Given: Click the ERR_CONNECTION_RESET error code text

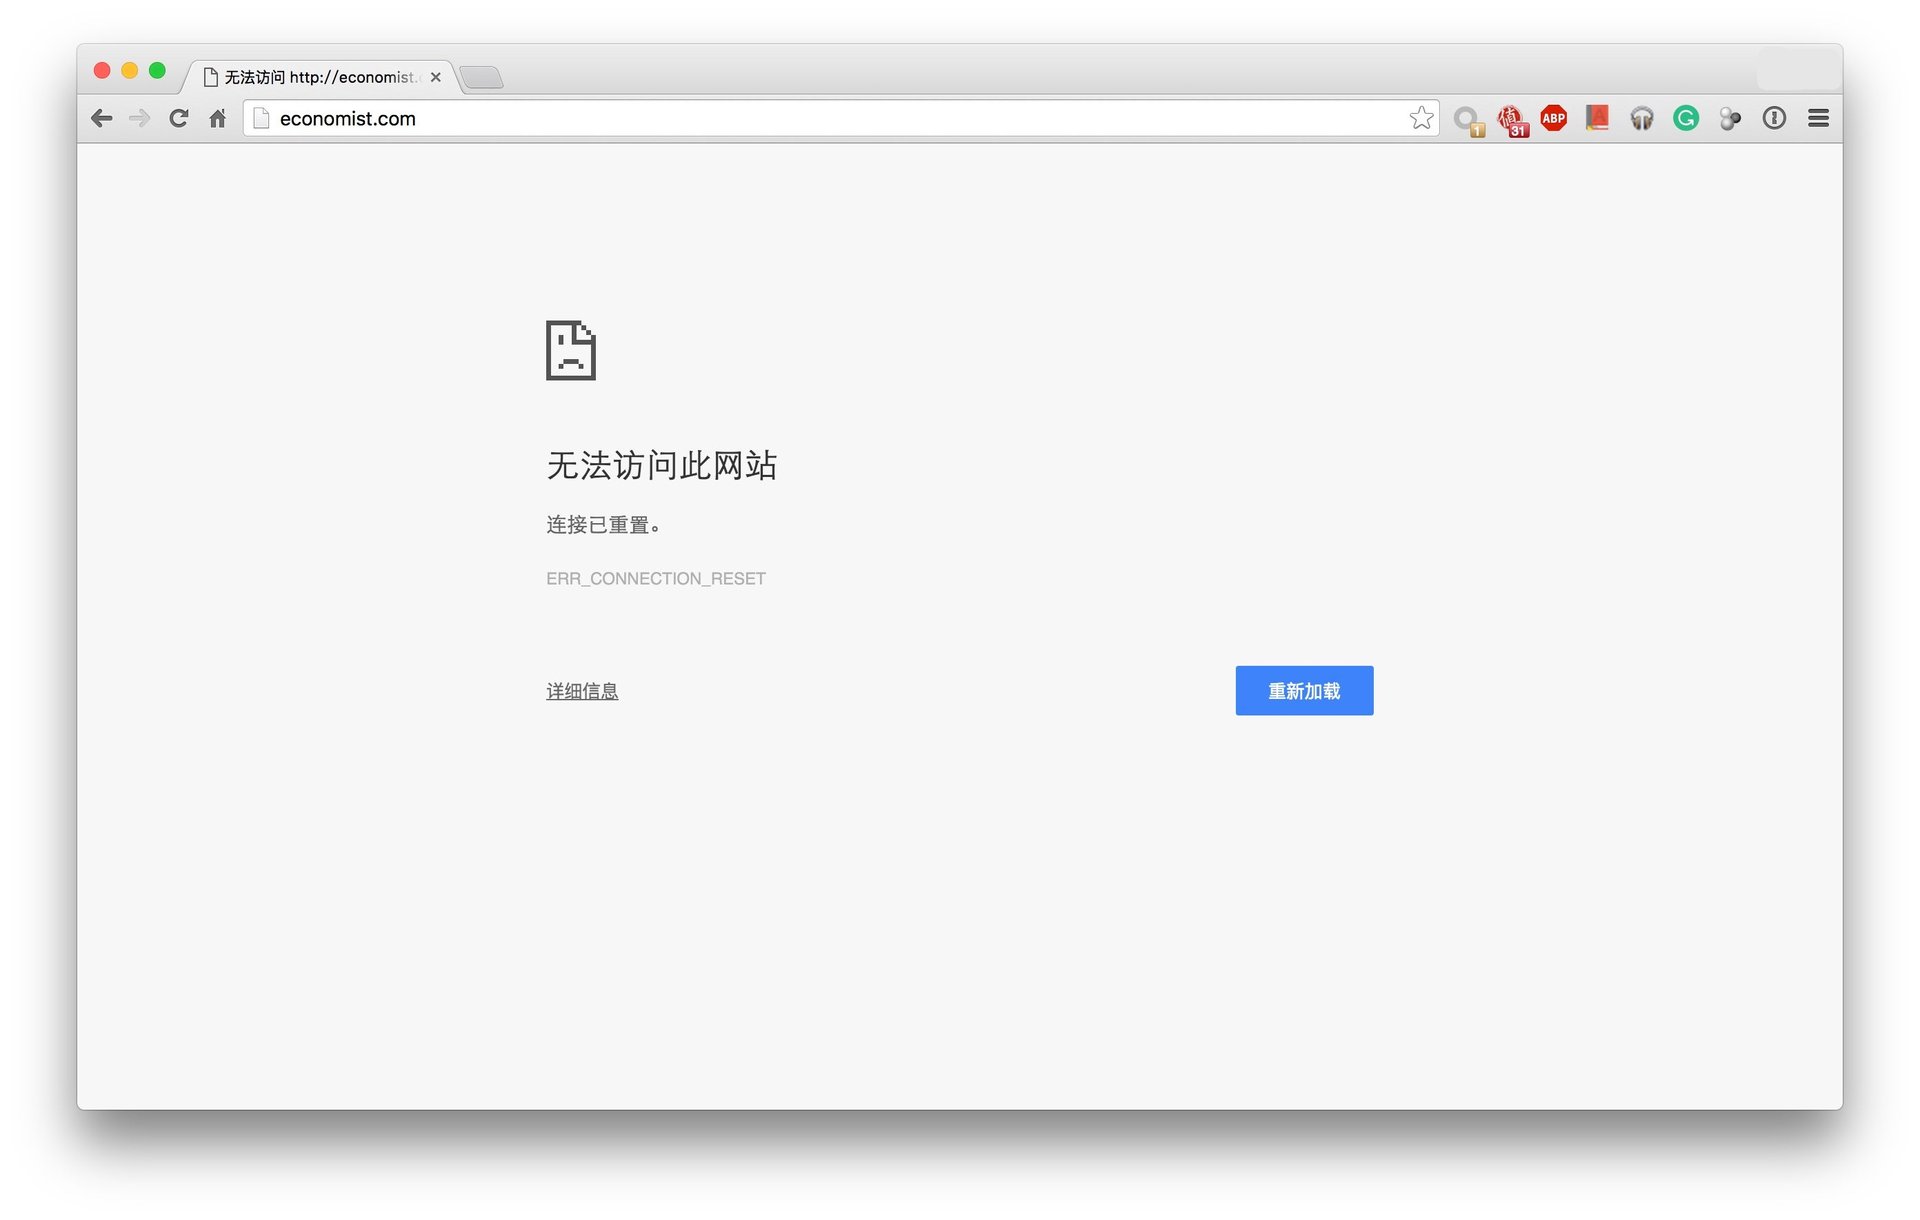Looking at the screenshot, I should 656,579.
